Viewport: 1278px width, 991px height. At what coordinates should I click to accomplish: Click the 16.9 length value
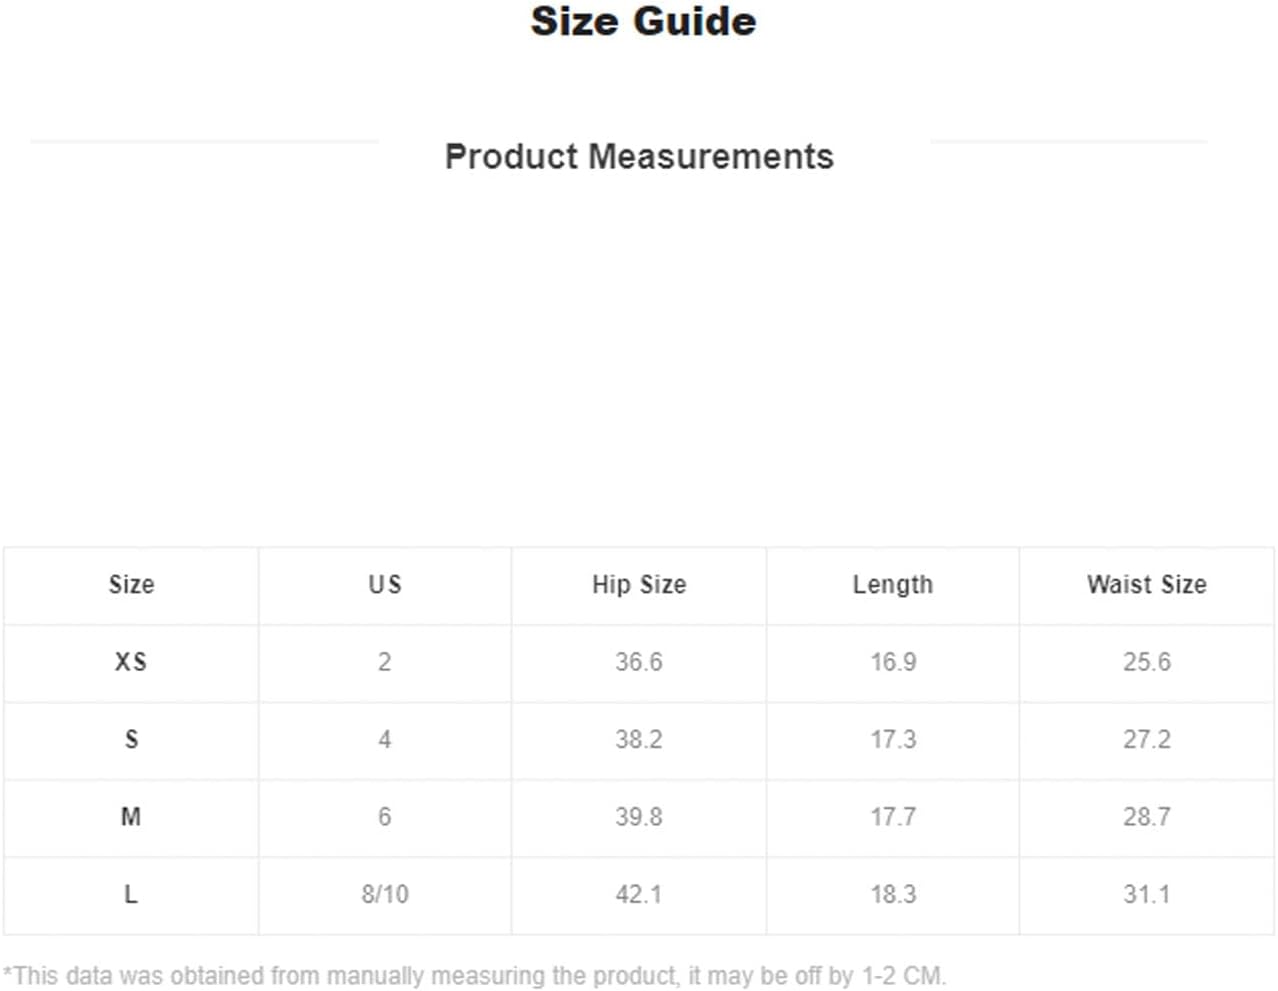coord(893,662)
